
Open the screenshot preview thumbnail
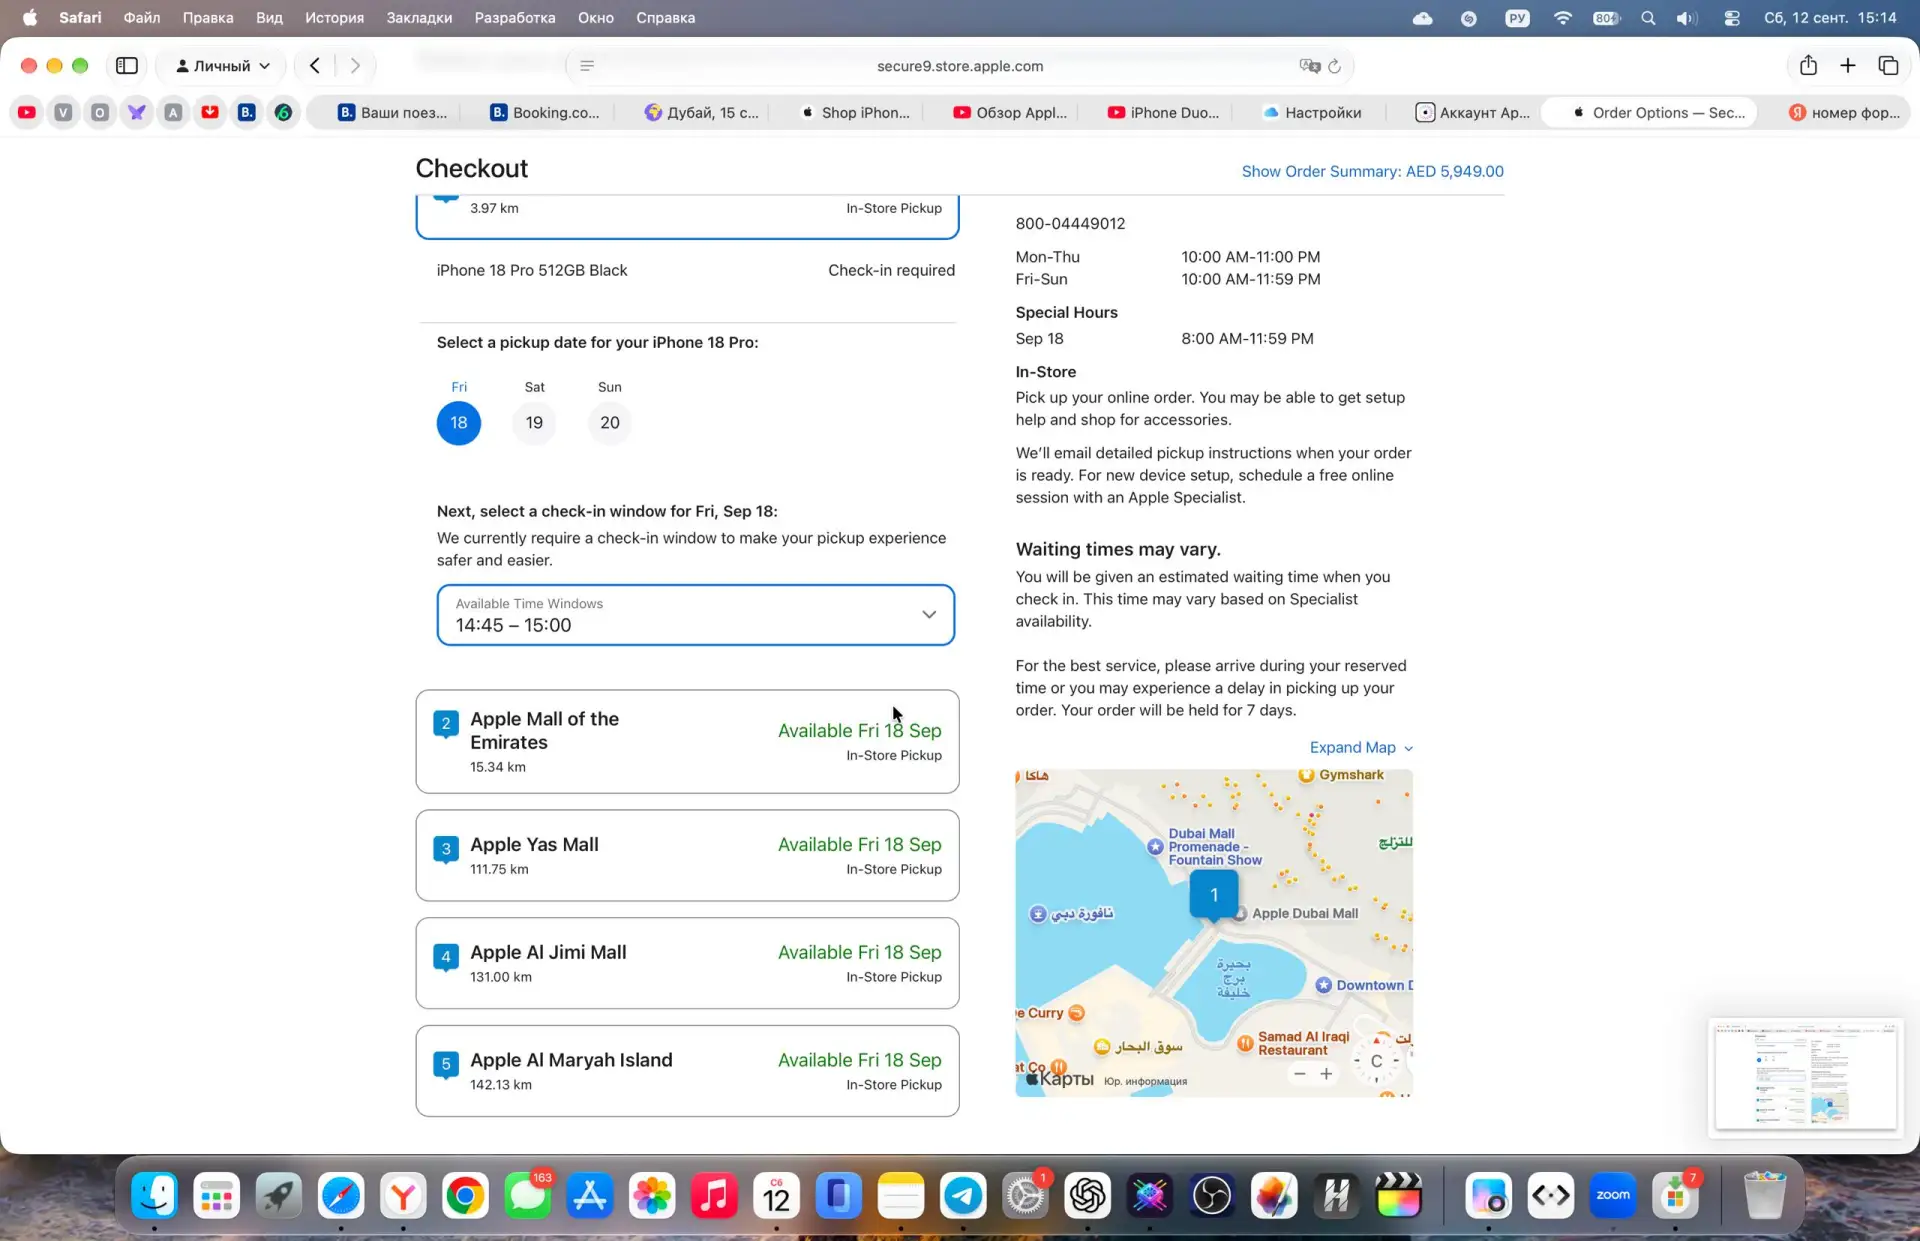[1806, 1077]
